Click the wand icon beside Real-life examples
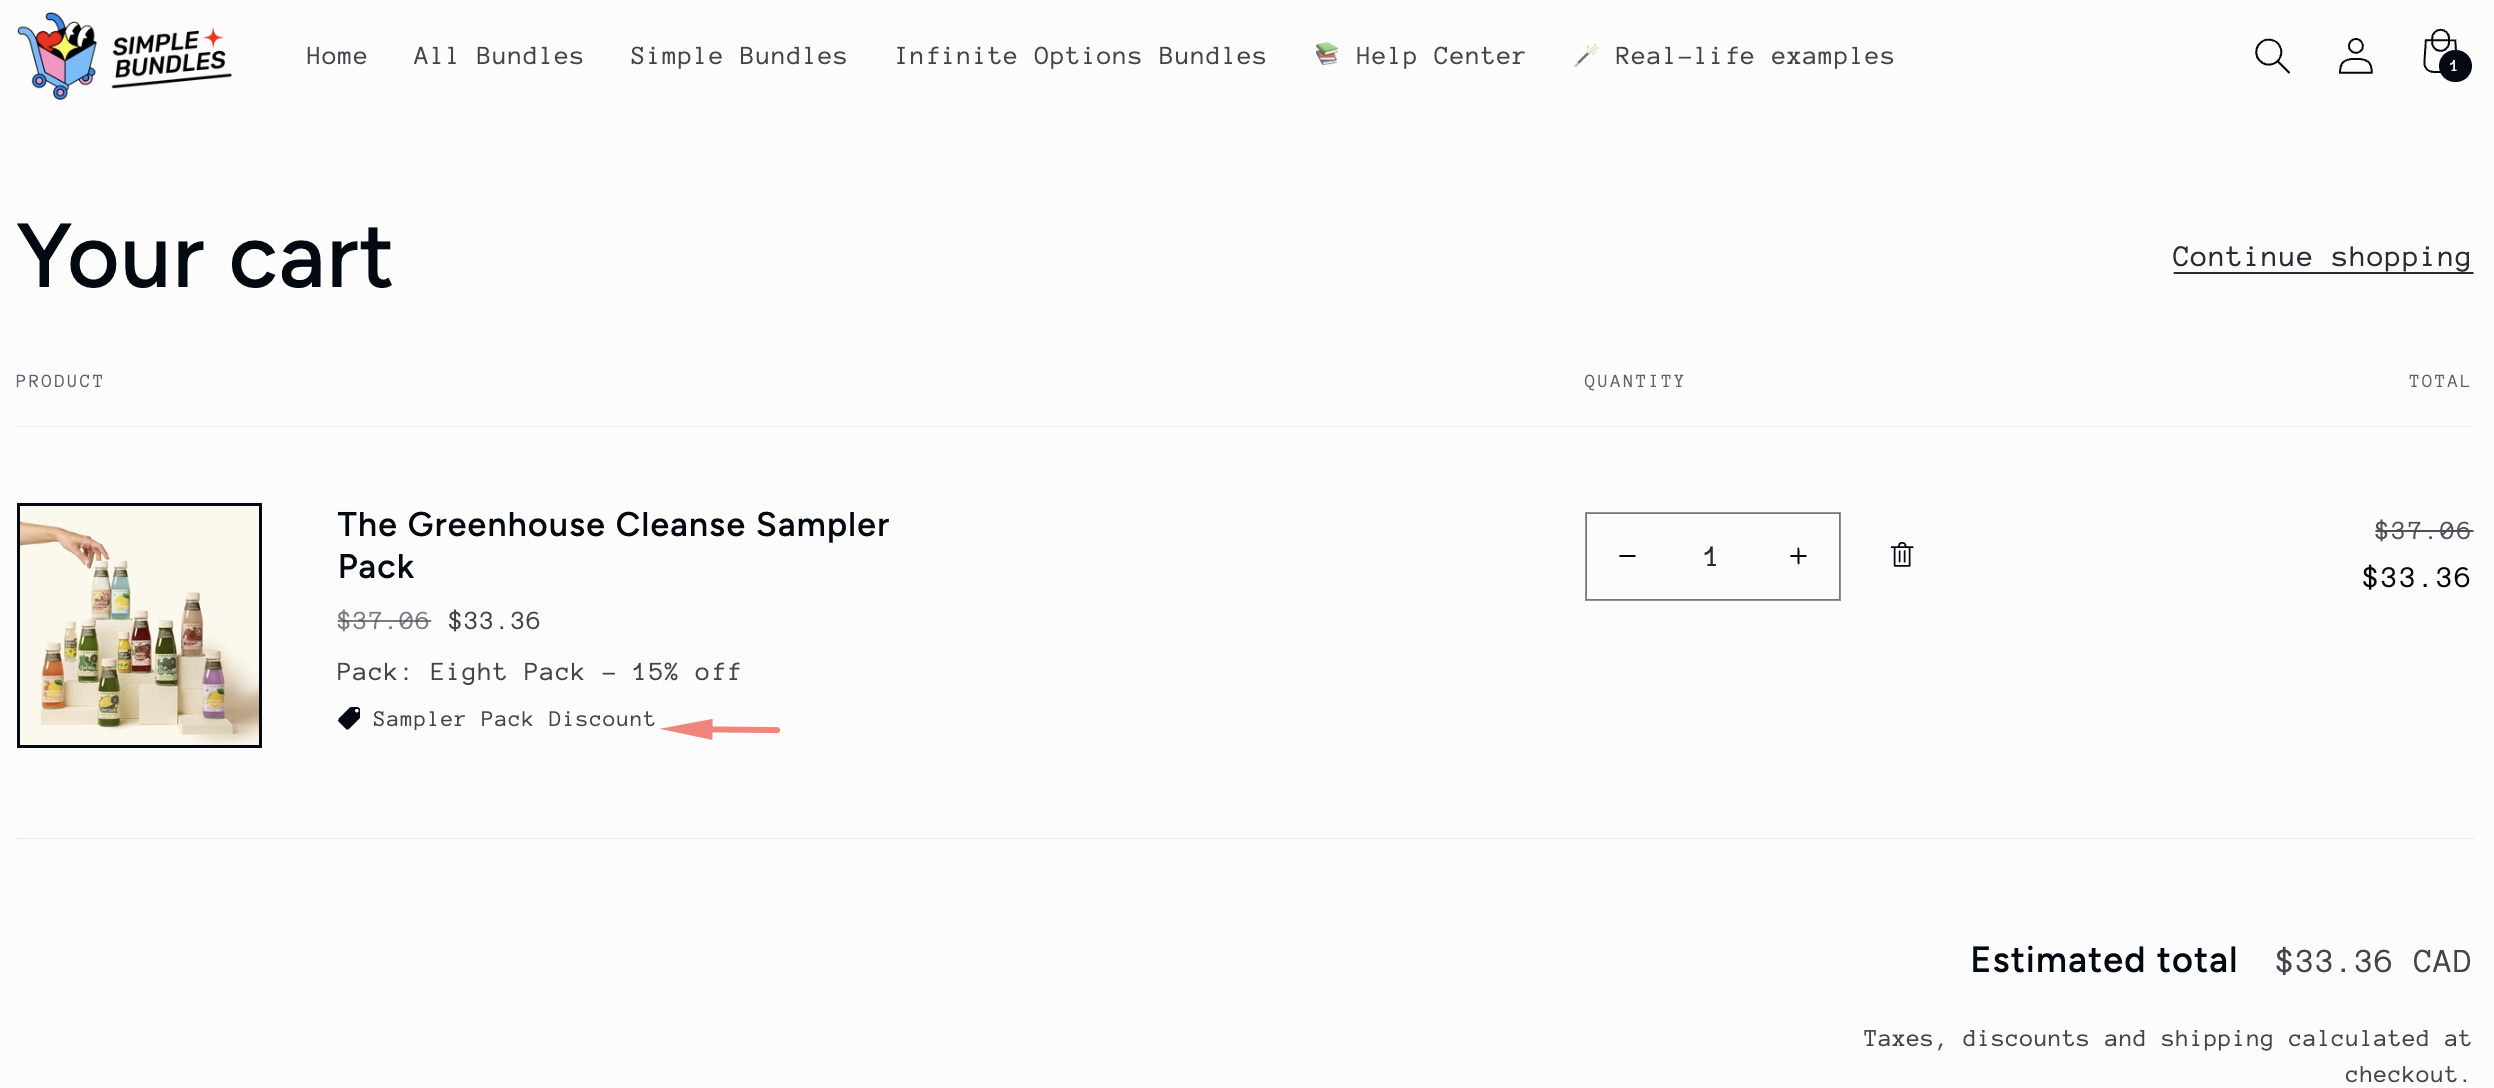Image resolution: width=2494 pixels, height=1088 pixels. (1586, 56)
